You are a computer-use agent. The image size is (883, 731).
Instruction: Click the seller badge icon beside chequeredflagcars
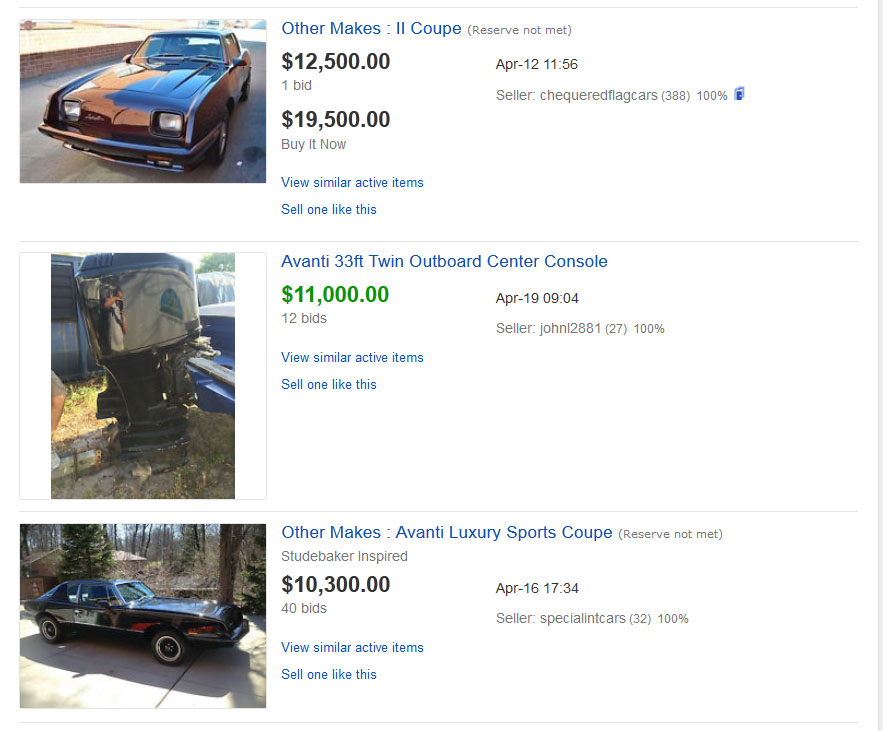[740, 94]
